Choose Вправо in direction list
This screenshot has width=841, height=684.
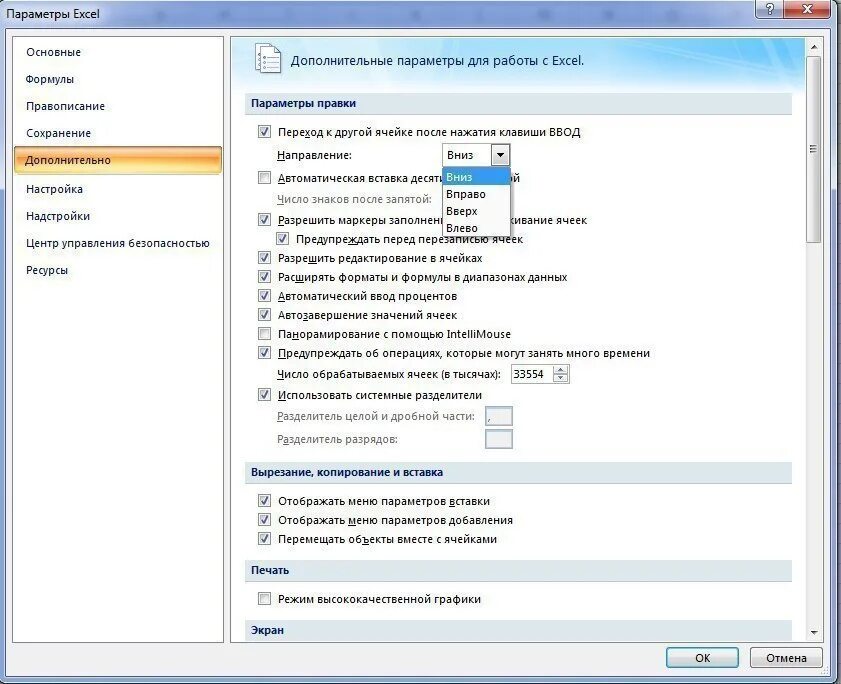click(x=476, y=194)
